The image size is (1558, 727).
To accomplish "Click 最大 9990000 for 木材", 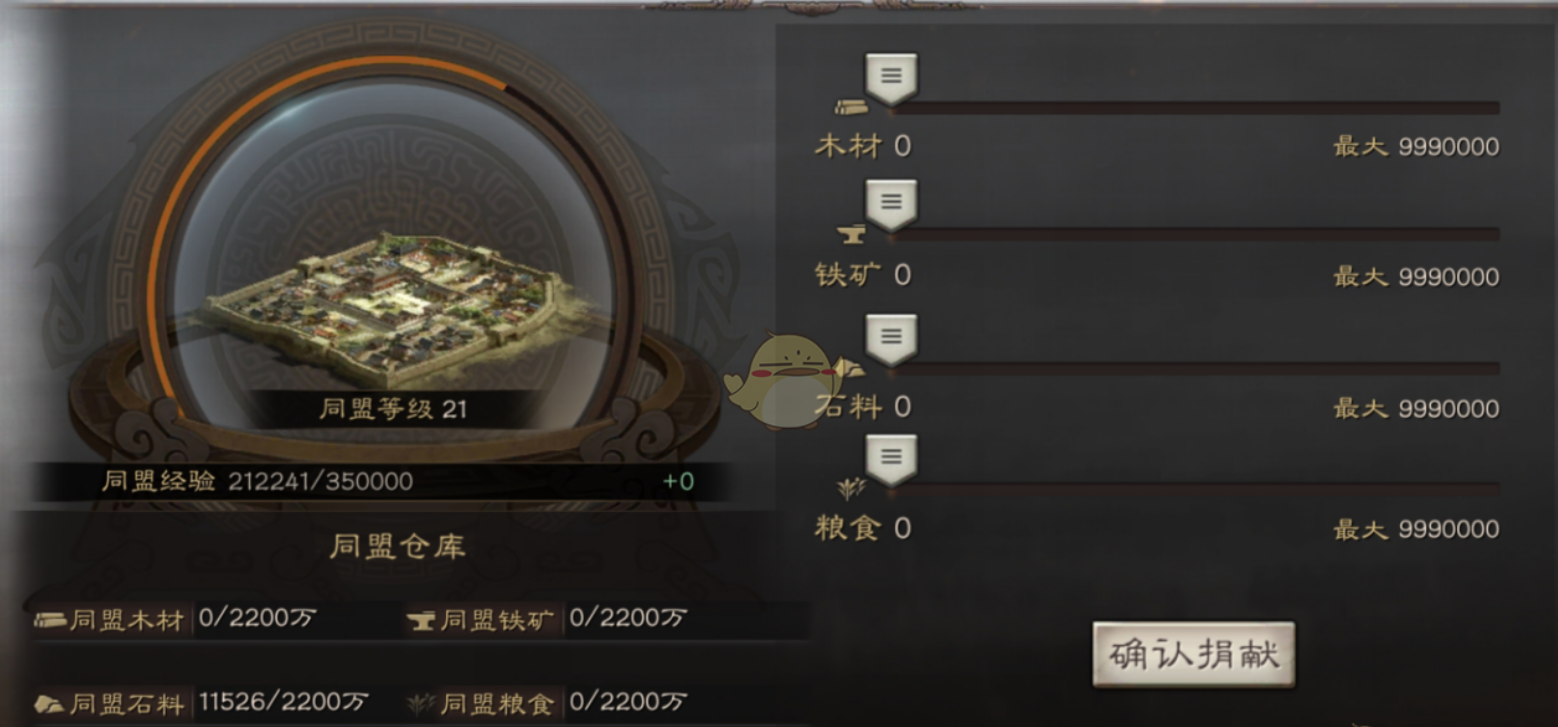I will click(x=1416, y=147).
